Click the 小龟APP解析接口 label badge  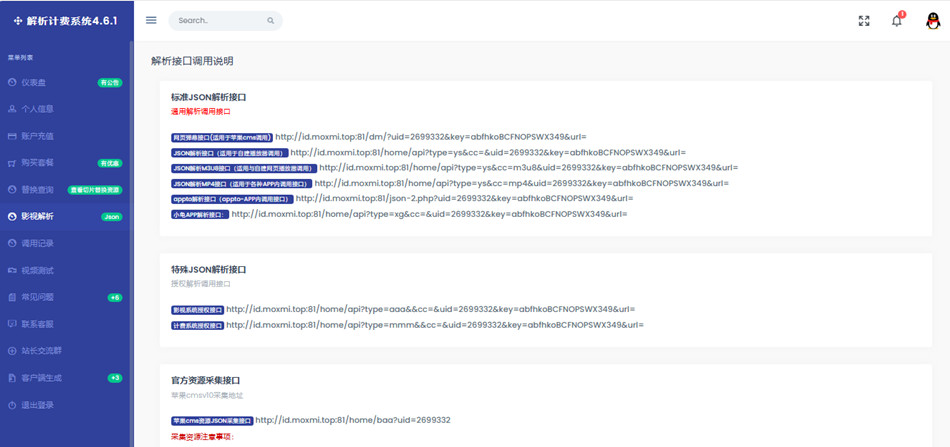(200, 214)
